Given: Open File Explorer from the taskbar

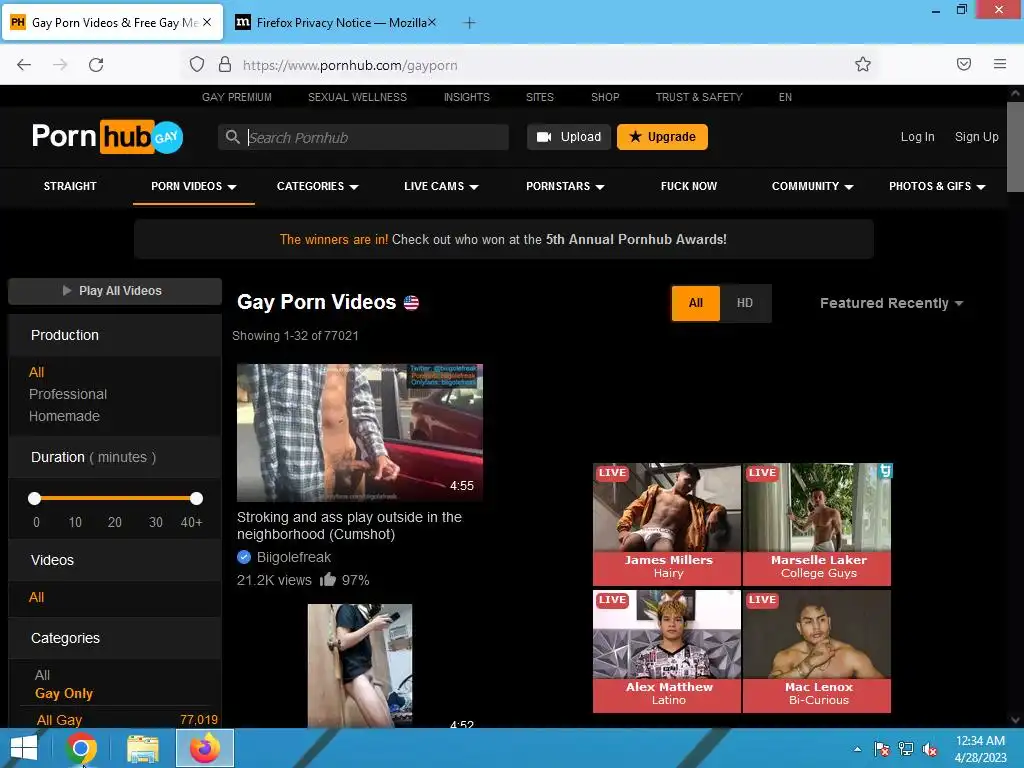Looking at the screenshot, I should pos(143,748).
